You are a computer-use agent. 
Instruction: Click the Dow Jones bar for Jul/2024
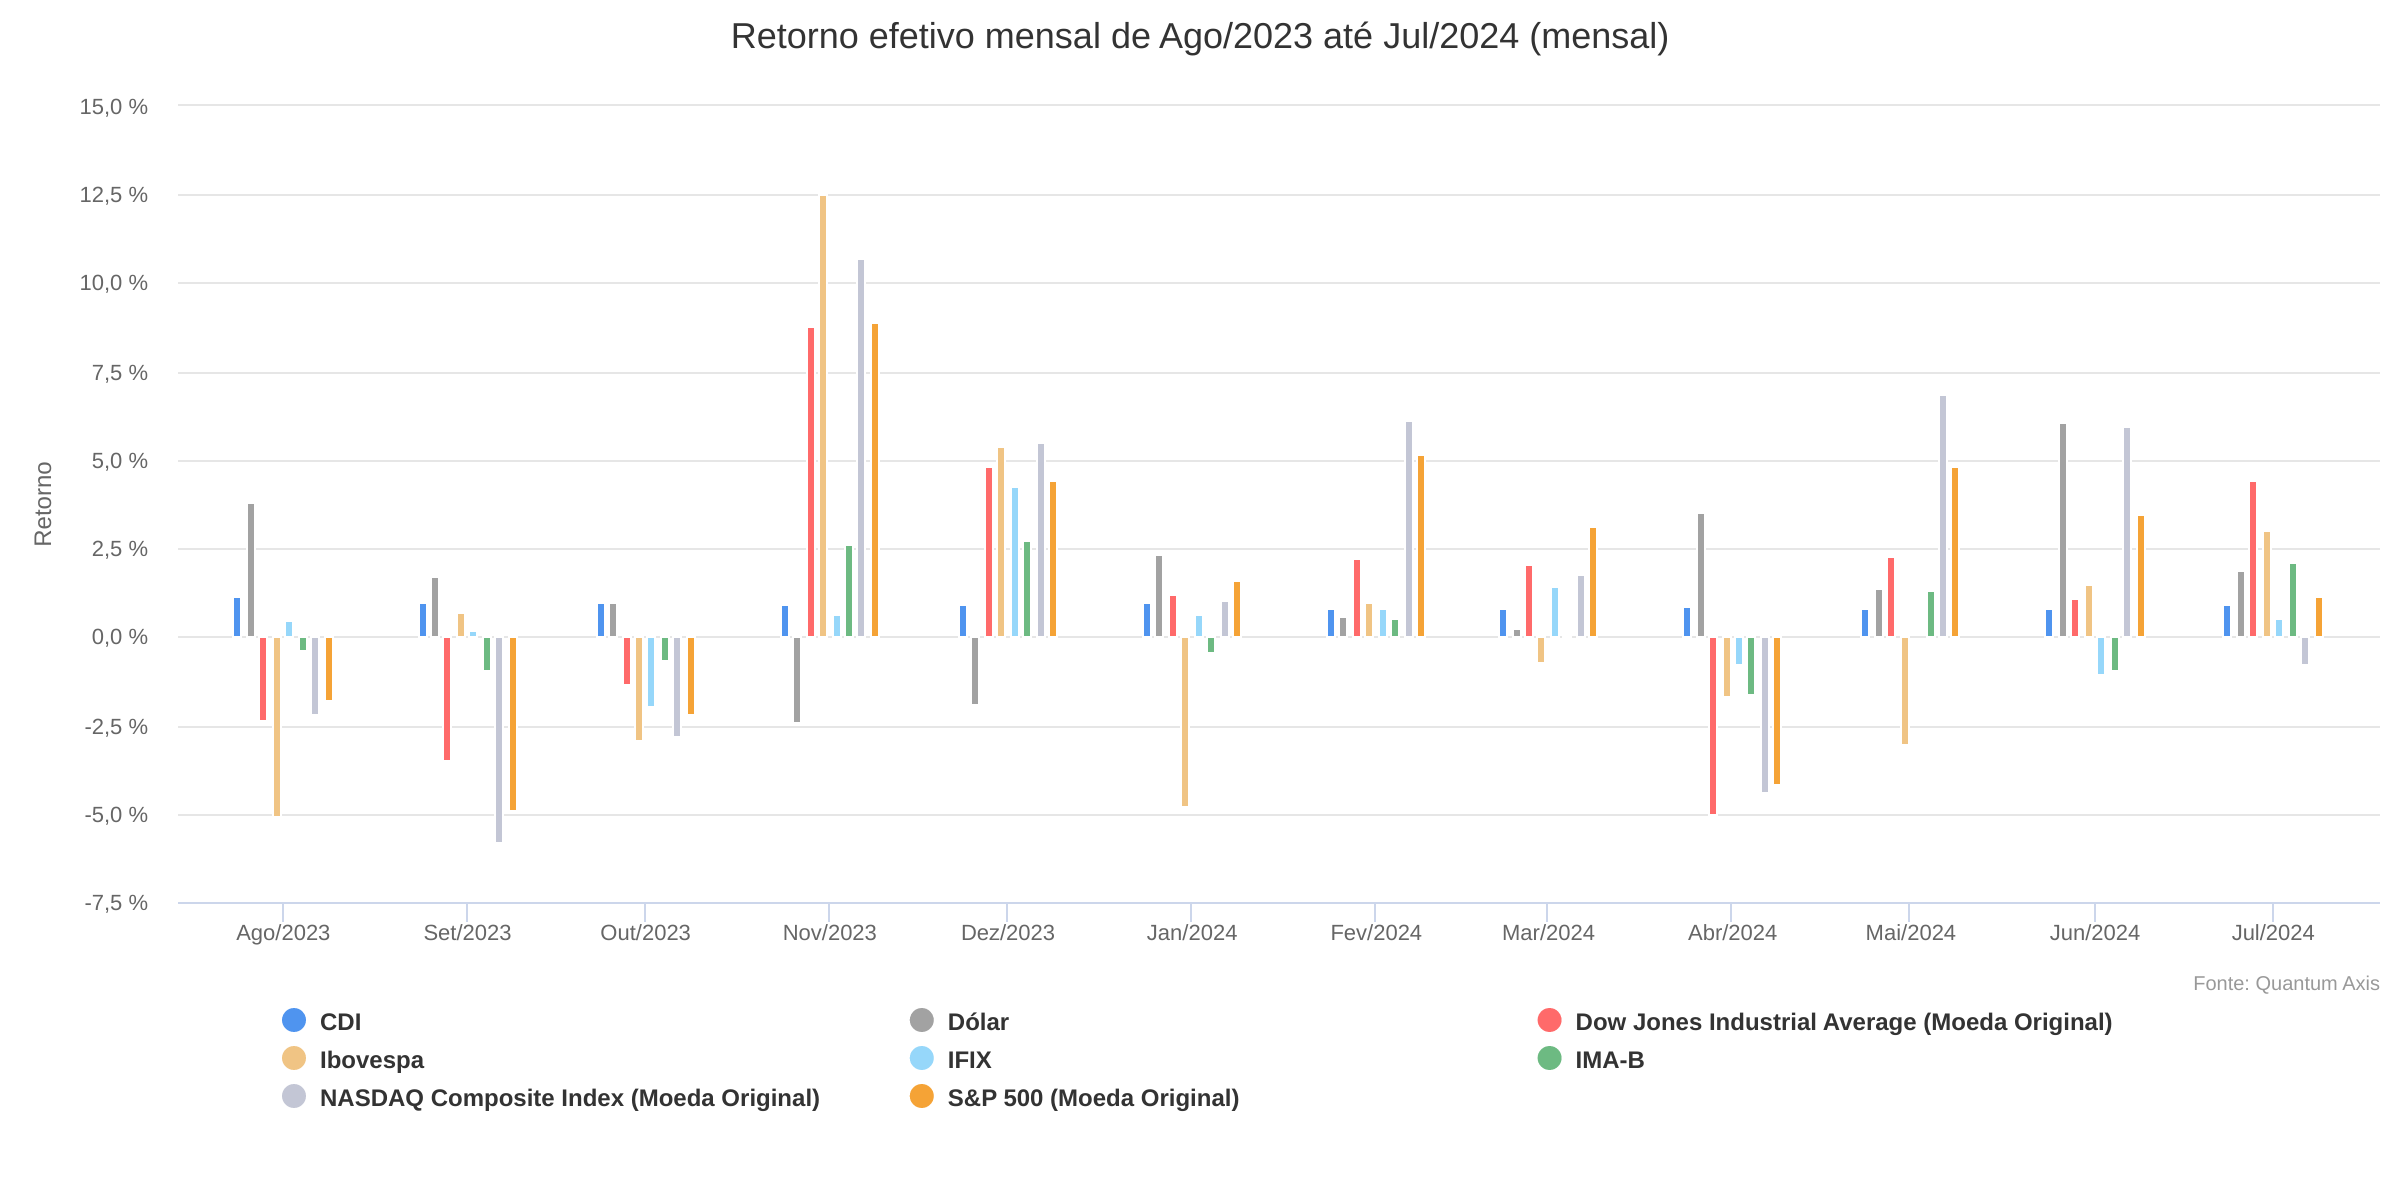pyautogui.click(x=2253, y=559)
